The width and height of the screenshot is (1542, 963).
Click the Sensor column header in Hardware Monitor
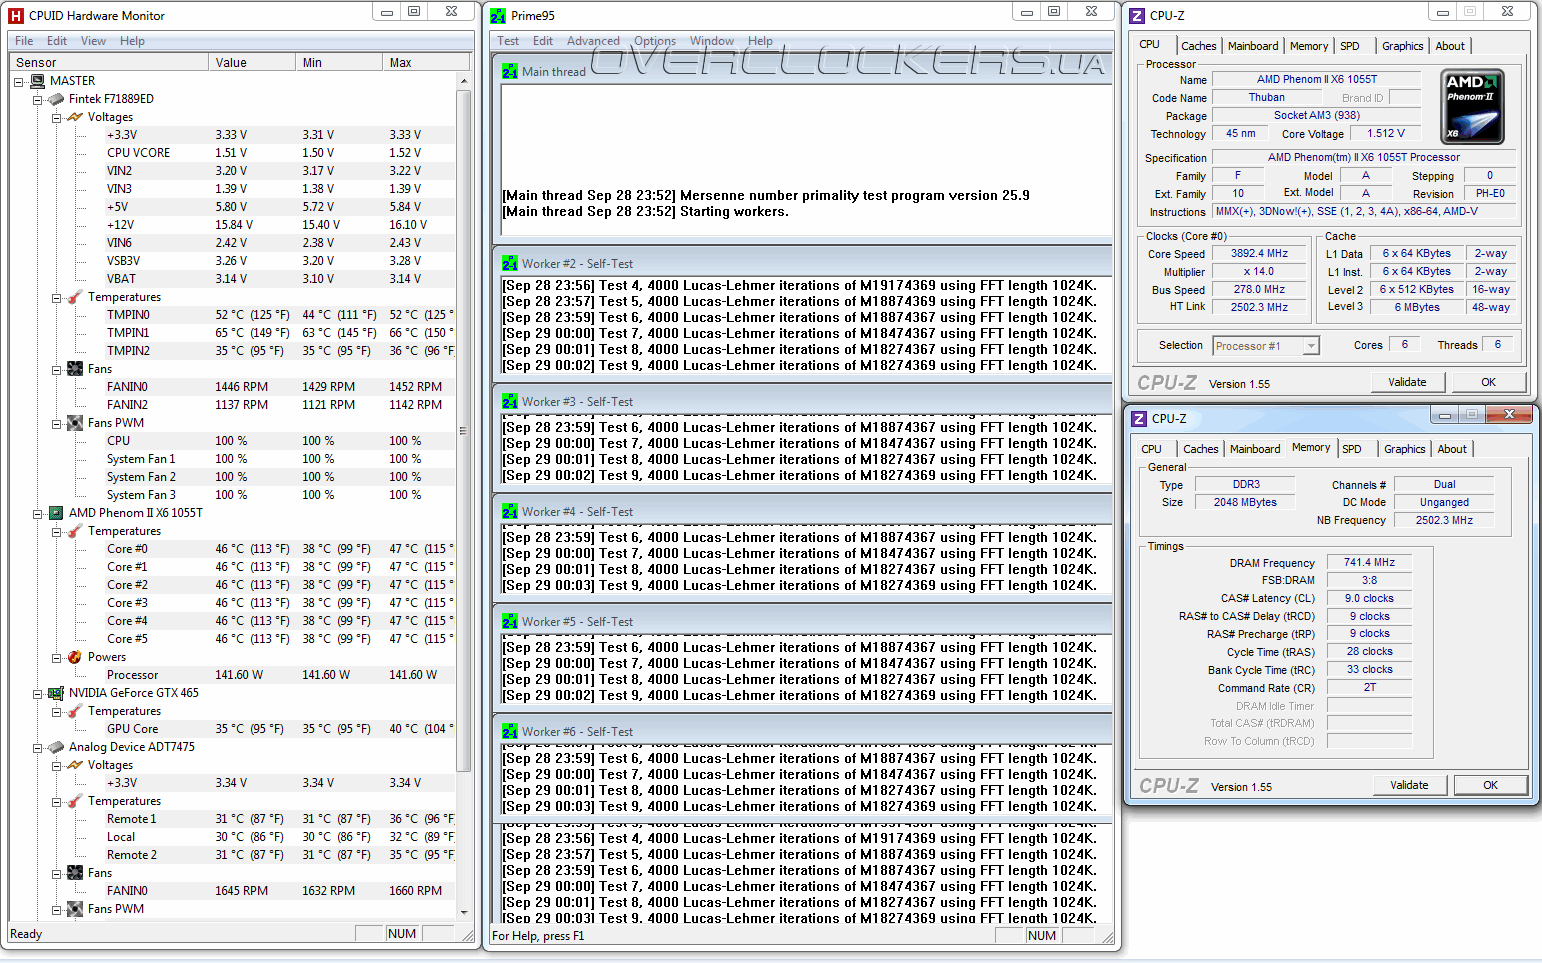[109, 62]
